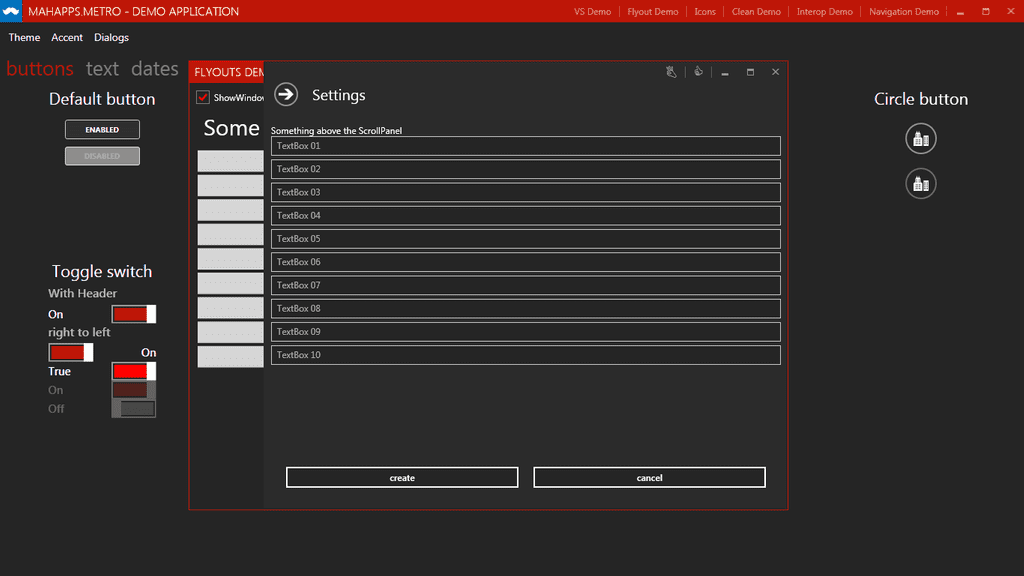Switch to the dates tab
Viewport: 1024px width, 576px height.
(x=155, y=69)
